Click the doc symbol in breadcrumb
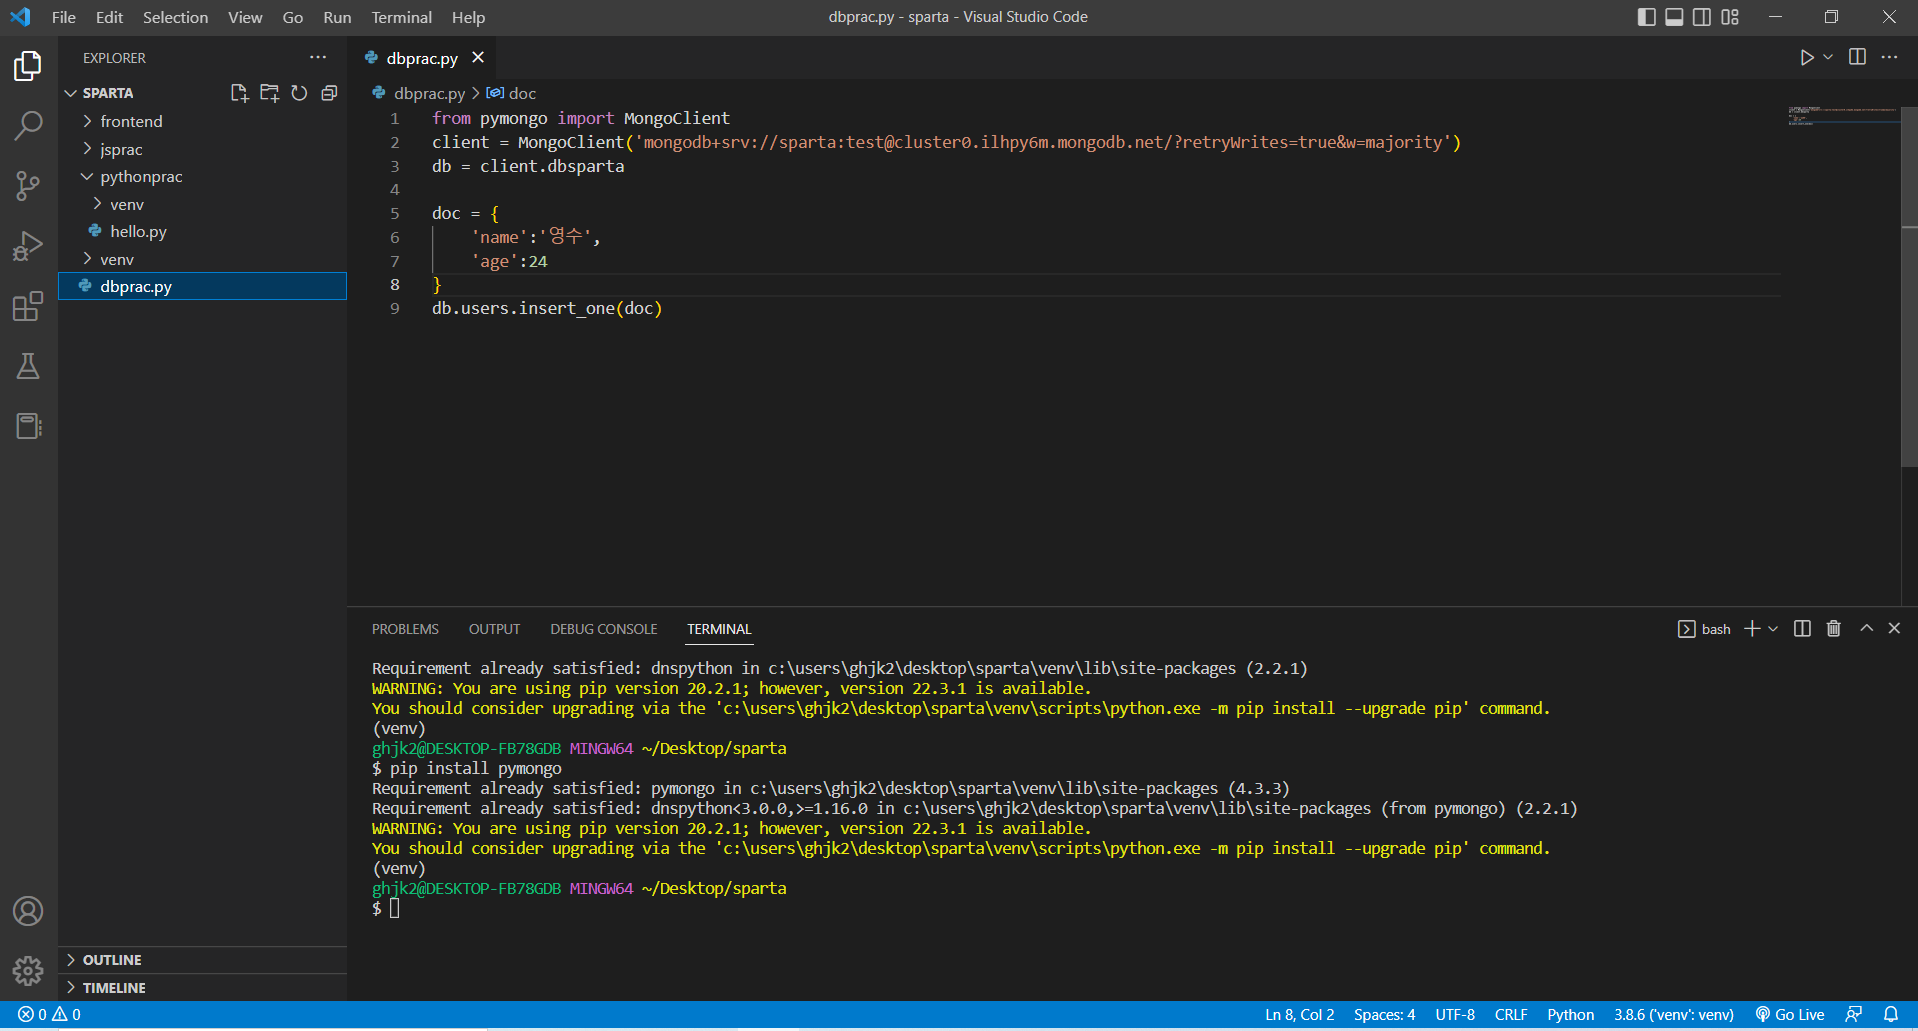The image size is (1918, 1031). (511, 93)
